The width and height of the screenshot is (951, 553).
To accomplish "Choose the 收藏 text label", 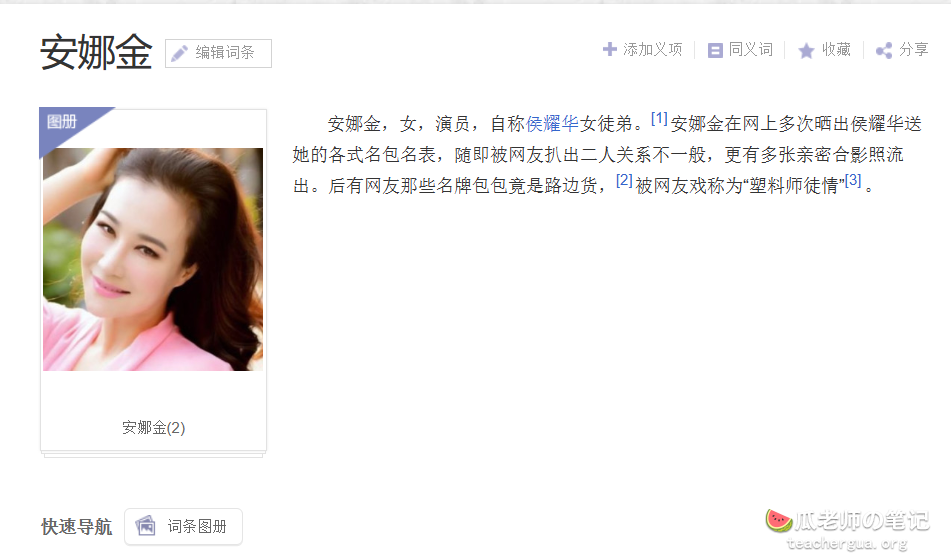I will click(x=836, y=49).
